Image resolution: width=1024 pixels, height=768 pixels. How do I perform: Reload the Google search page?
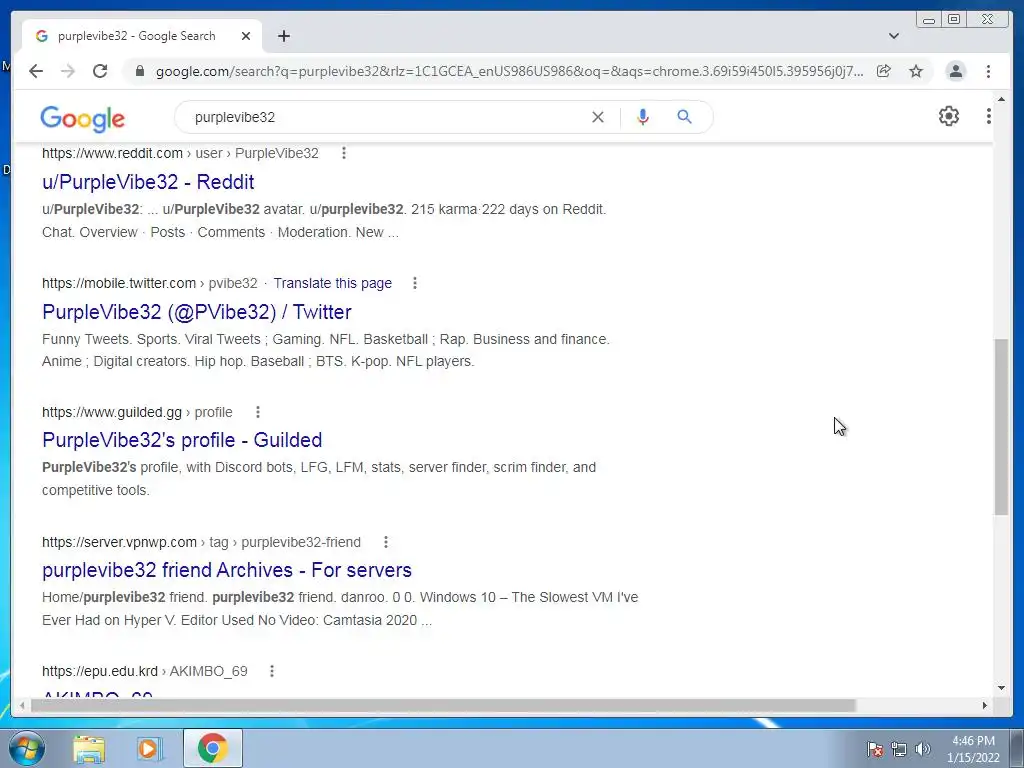coord(100,71)
